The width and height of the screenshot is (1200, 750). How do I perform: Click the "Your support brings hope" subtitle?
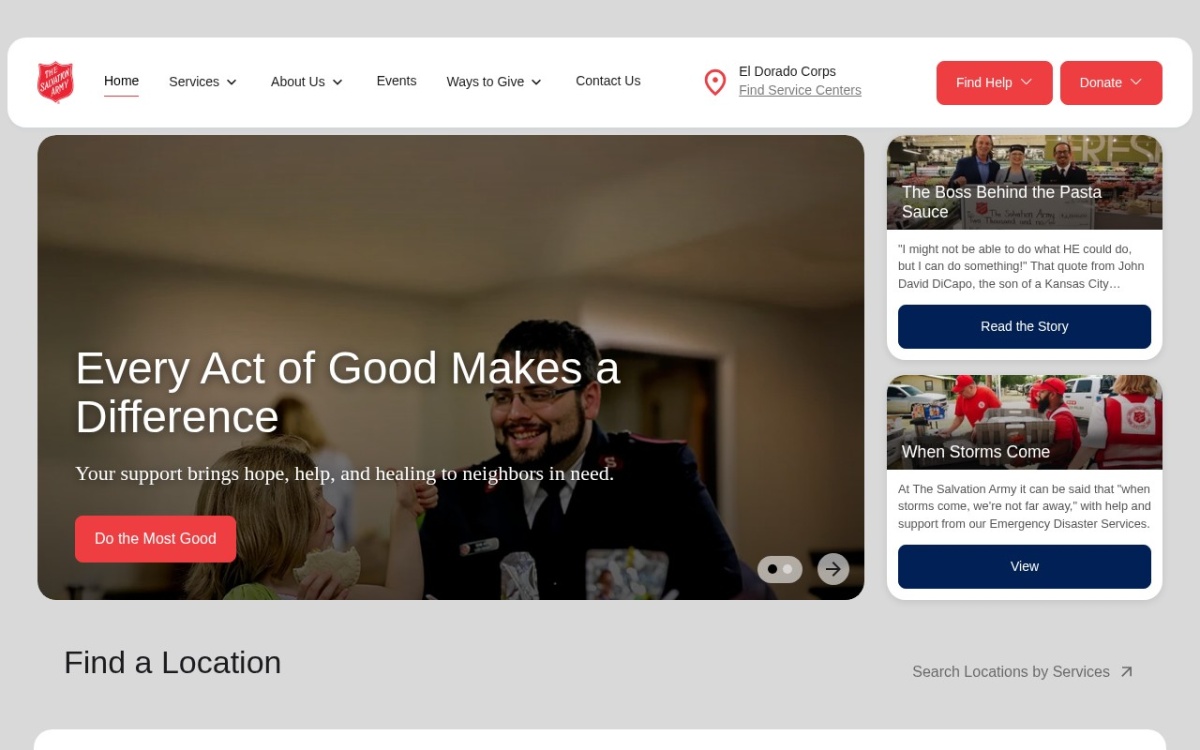click(345, 474)
